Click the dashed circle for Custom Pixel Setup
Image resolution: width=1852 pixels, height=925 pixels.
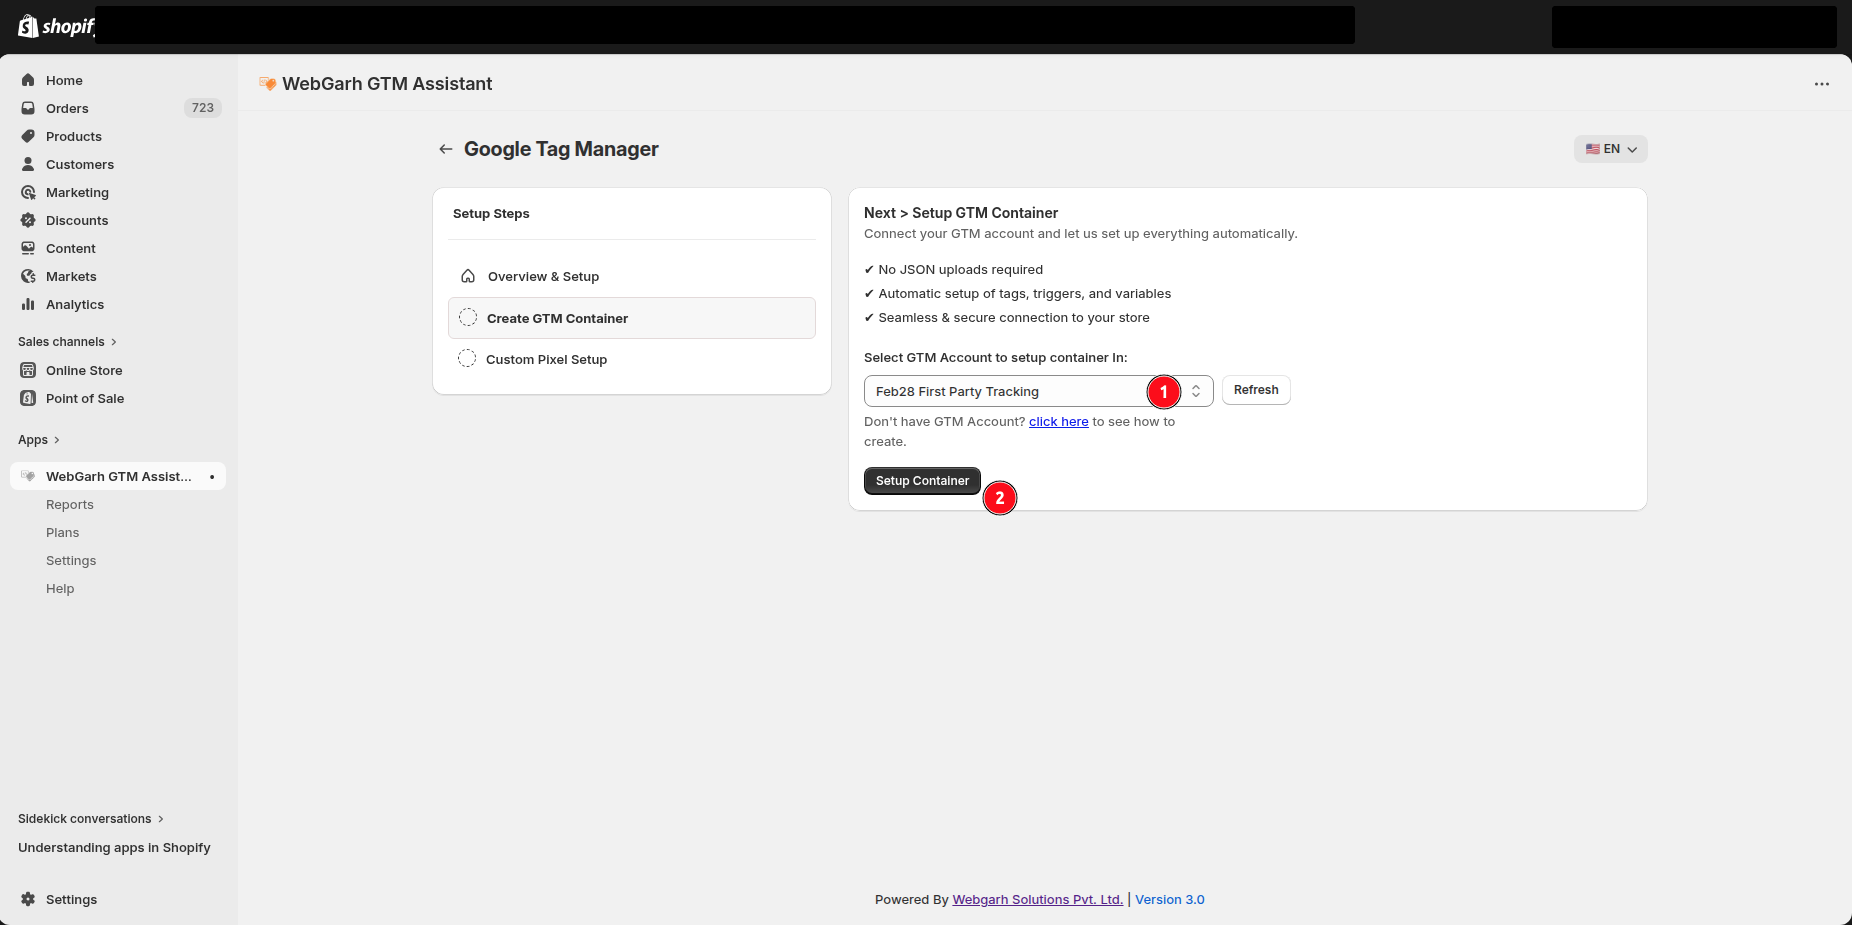(x=467, y=359)
